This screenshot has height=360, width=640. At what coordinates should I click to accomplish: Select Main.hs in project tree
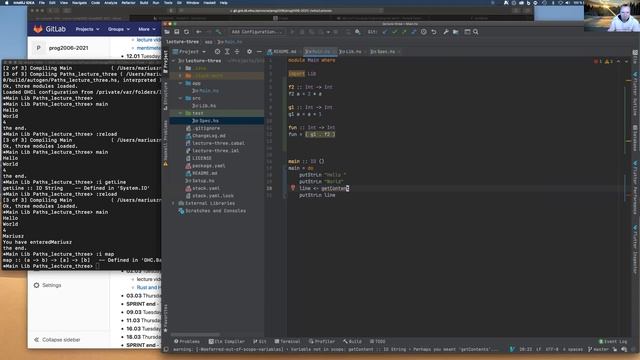[x=205, y=91]
